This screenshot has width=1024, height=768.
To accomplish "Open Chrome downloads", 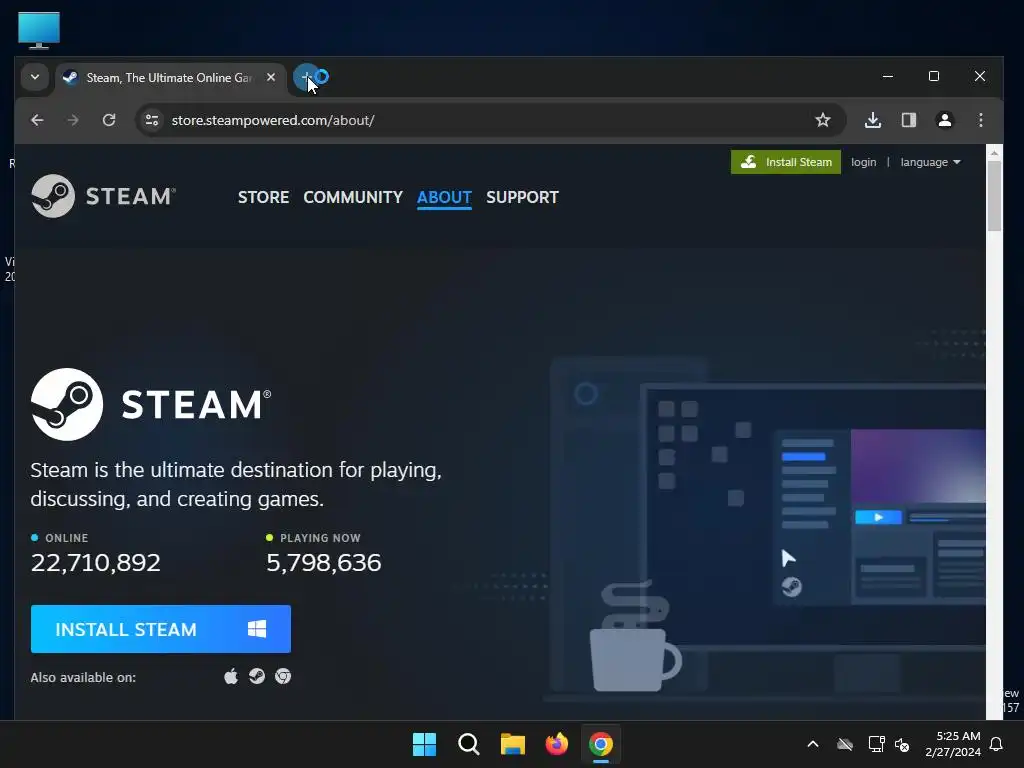I will point(873,120).
